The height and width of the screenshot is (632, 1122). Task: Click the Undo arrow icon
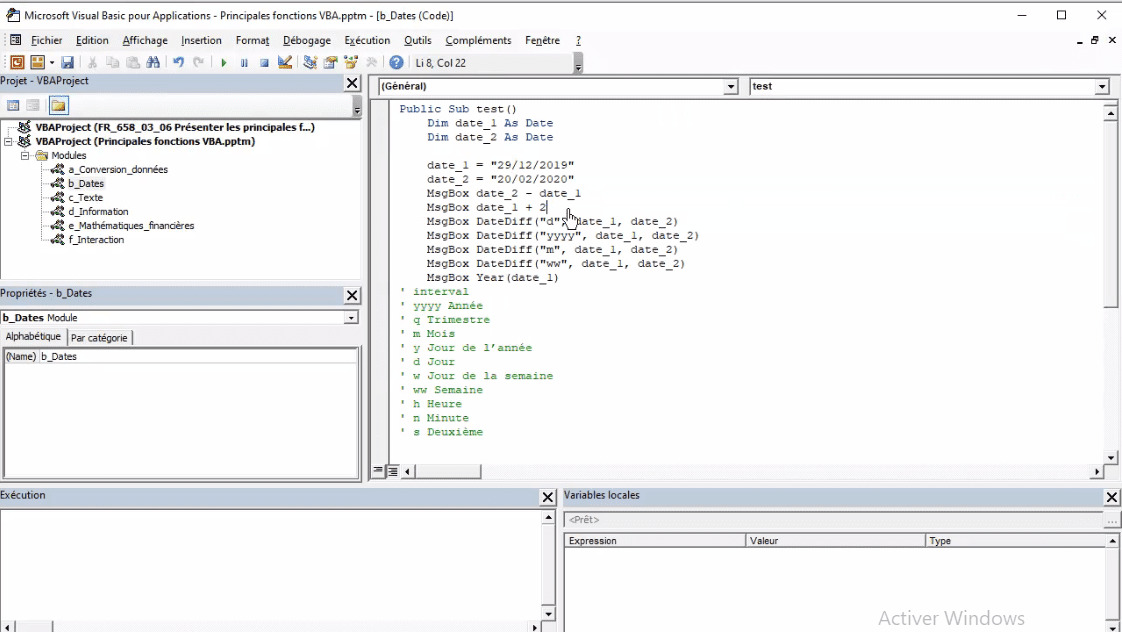178,63
